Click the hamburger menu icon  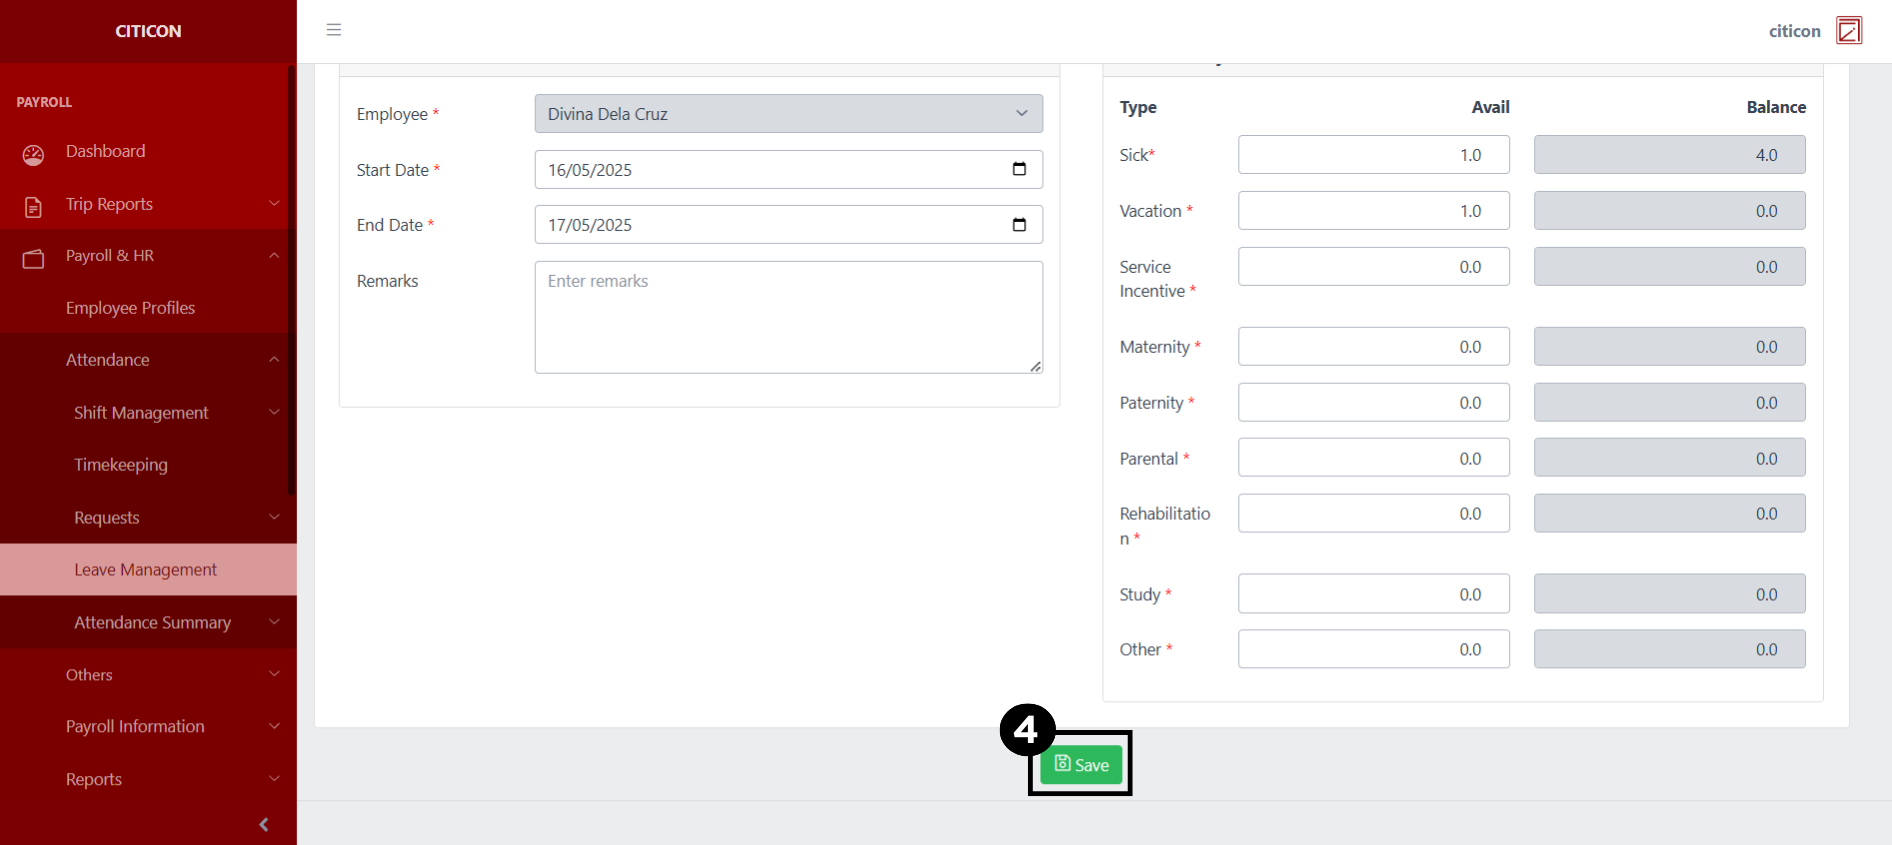[334, 30]
